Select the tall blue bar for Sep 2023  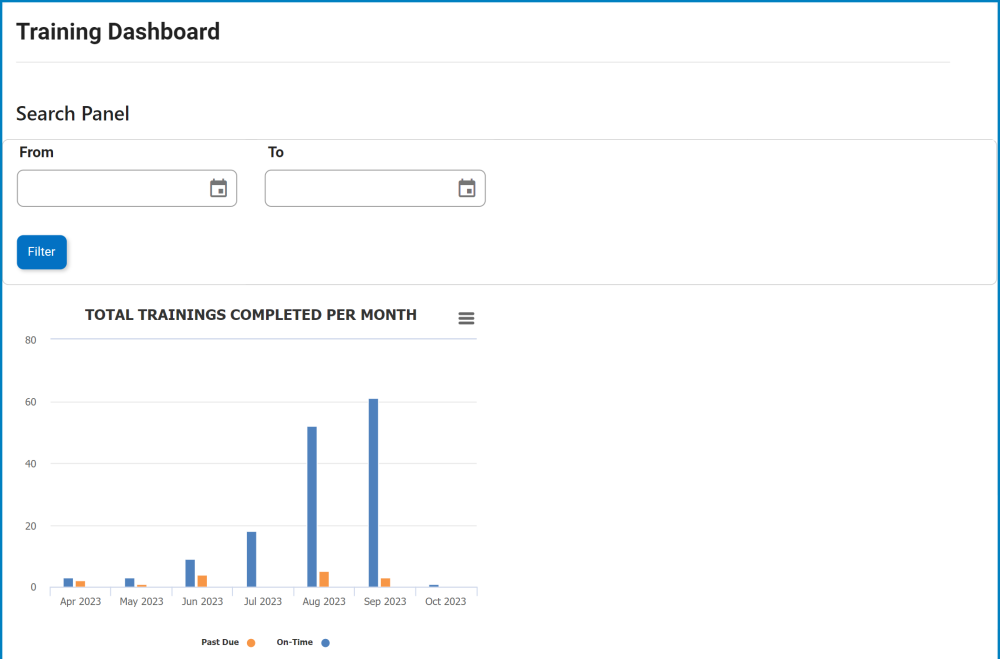coord(373,490)
